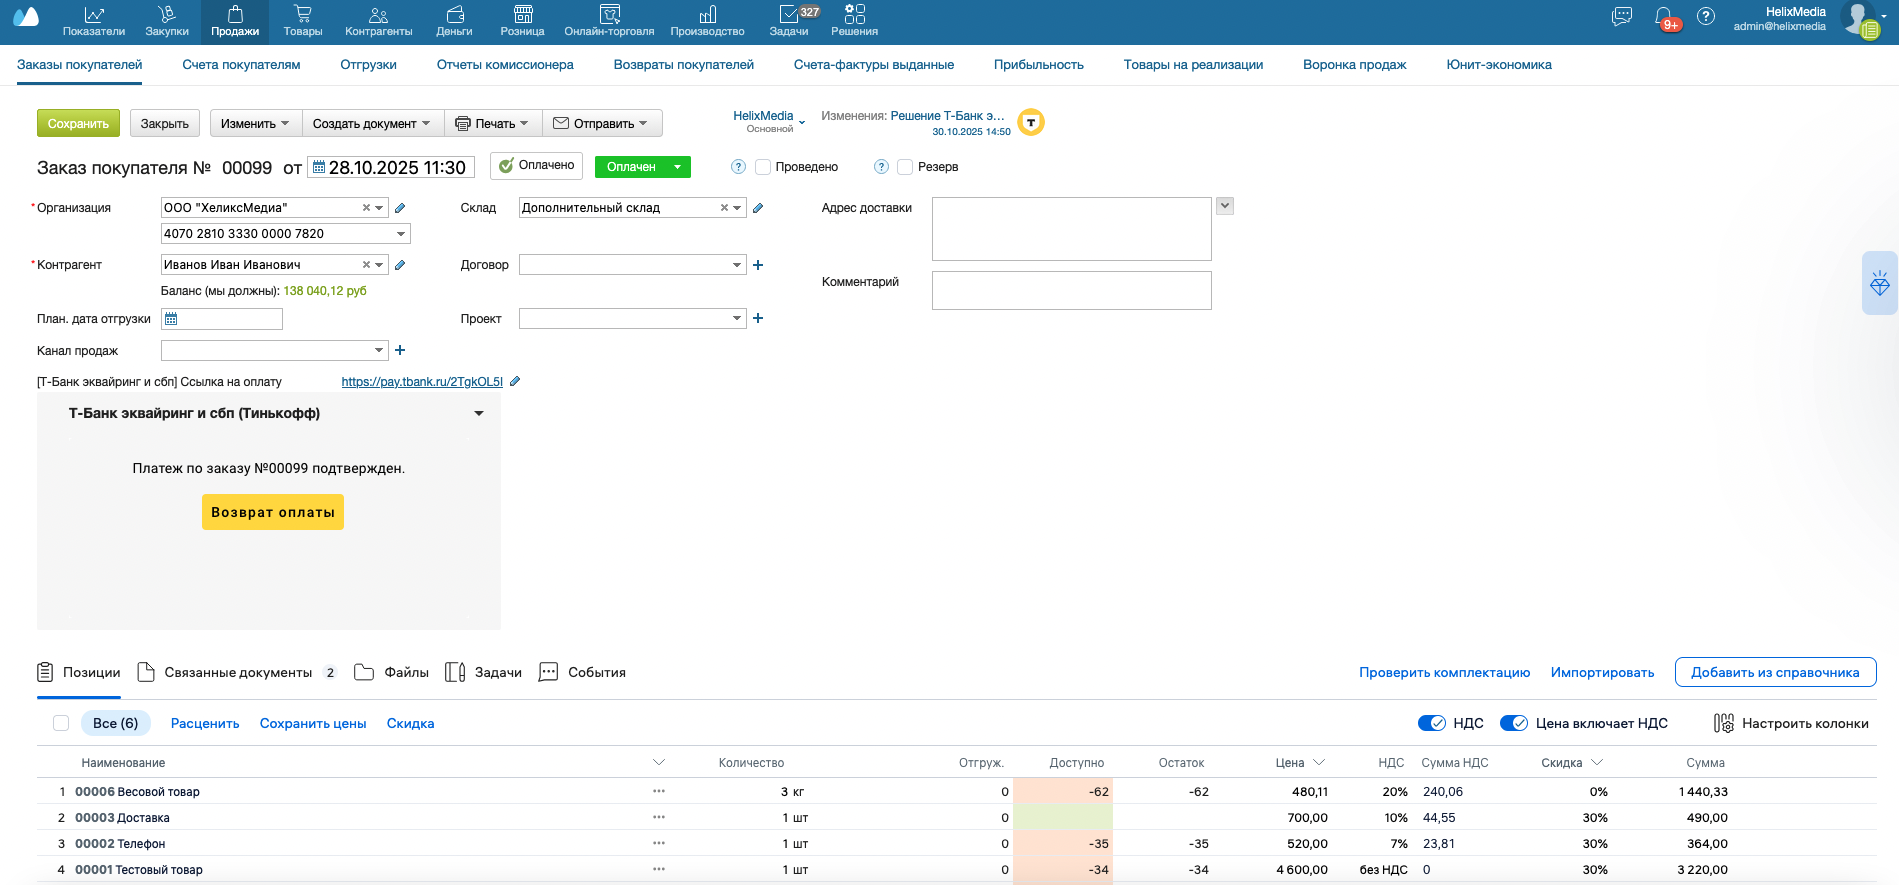Open the help question mark icon in header
Screen dimensions: 1899x885
[1706, 17]
